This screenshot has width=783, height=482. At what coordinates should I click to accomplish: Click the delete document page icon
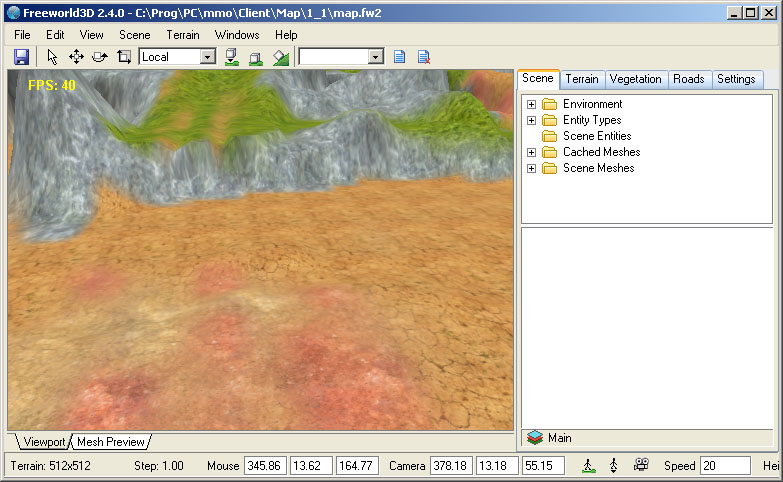(x=424, y=57)
